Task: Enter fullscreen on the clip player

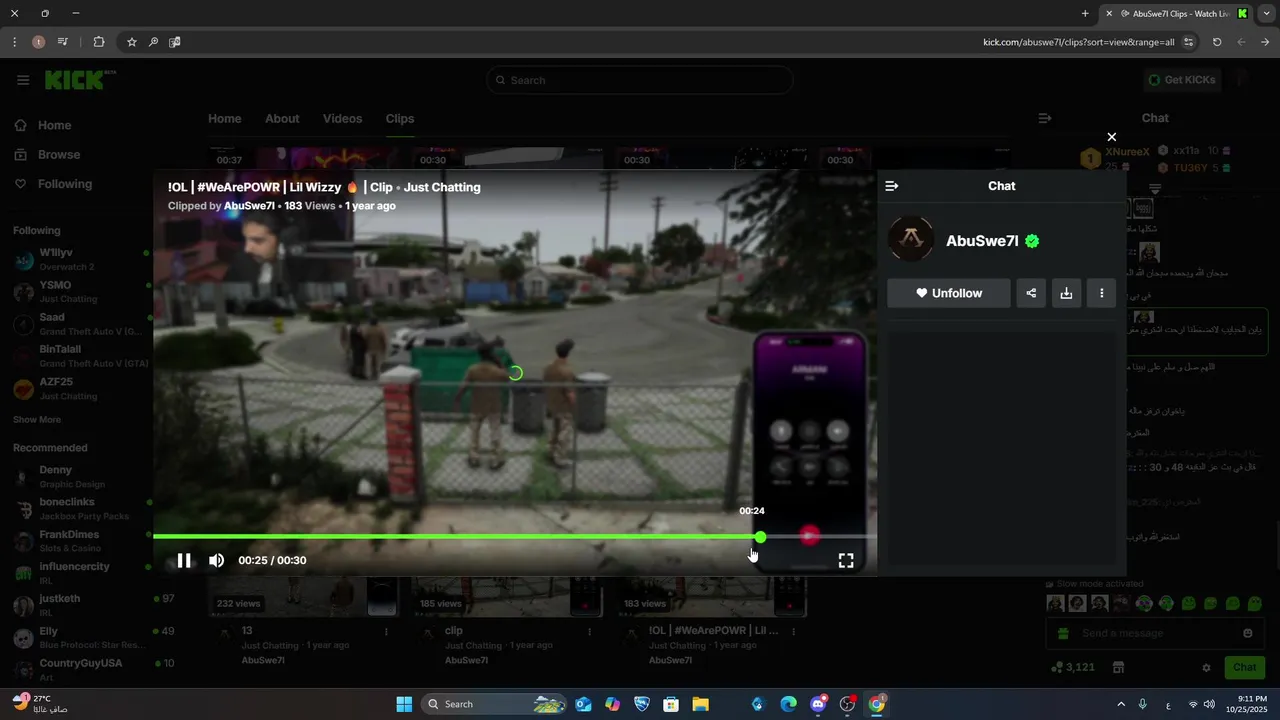Action: tap(846, 560)
